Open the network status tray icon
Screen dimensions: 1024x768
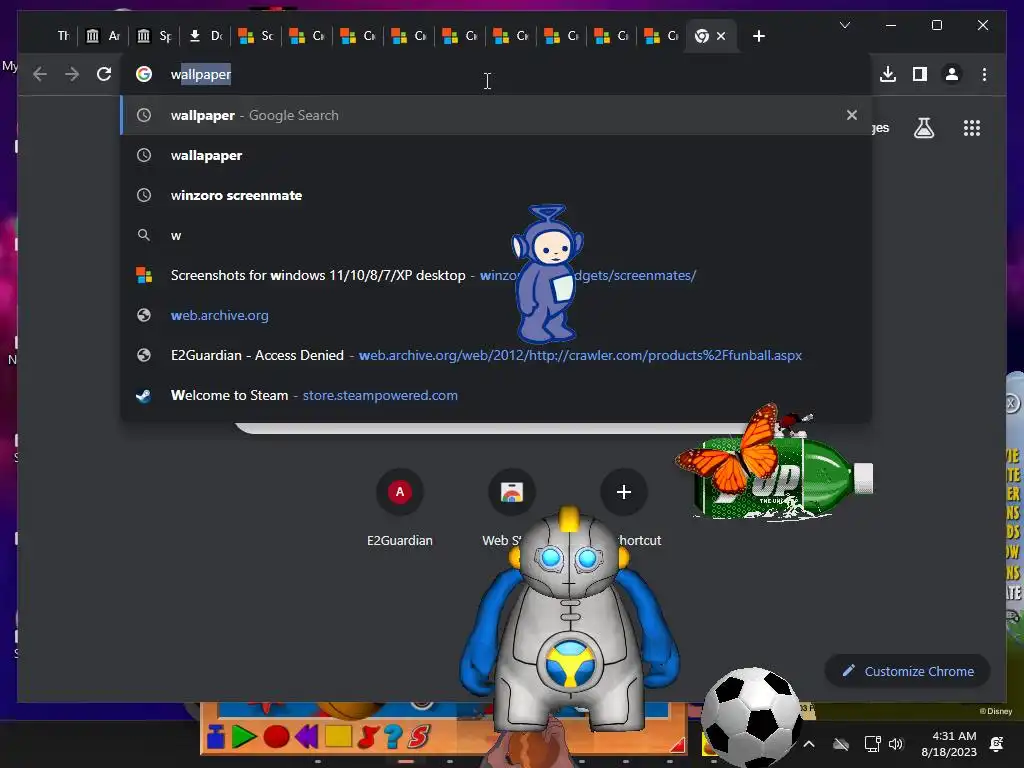872,744
